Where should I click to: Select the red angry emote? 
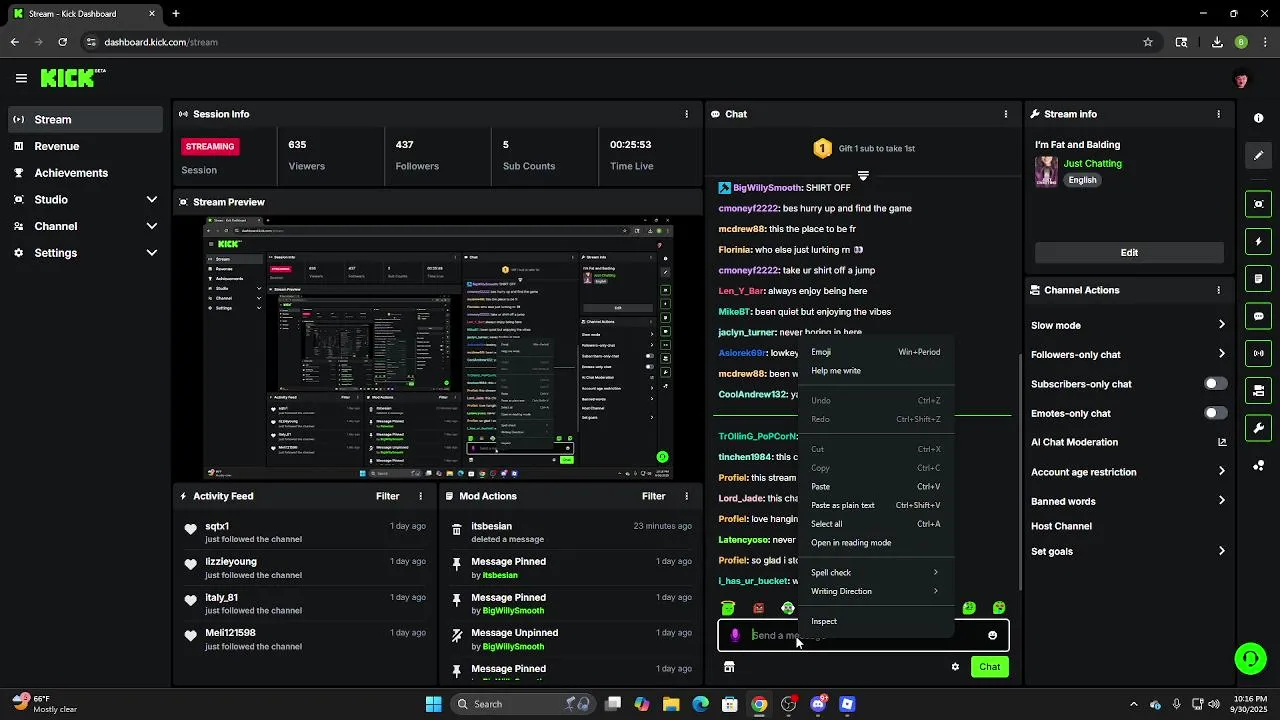(x=758, y=608)
